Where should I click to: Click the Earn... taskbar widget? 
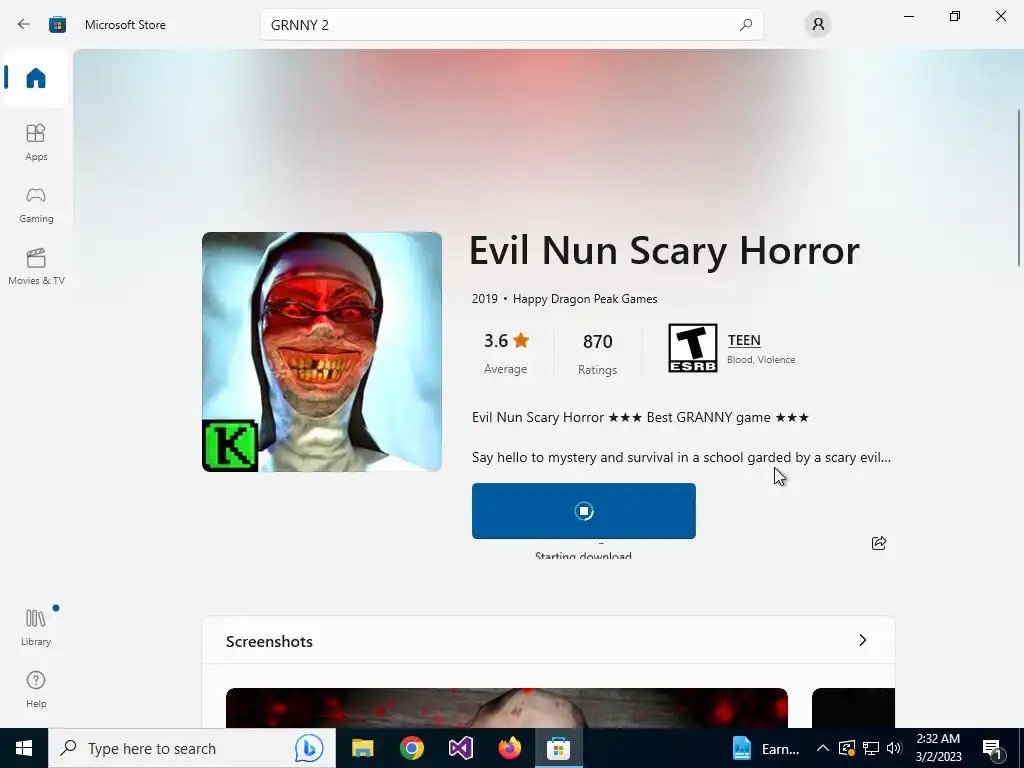point(765,748)
